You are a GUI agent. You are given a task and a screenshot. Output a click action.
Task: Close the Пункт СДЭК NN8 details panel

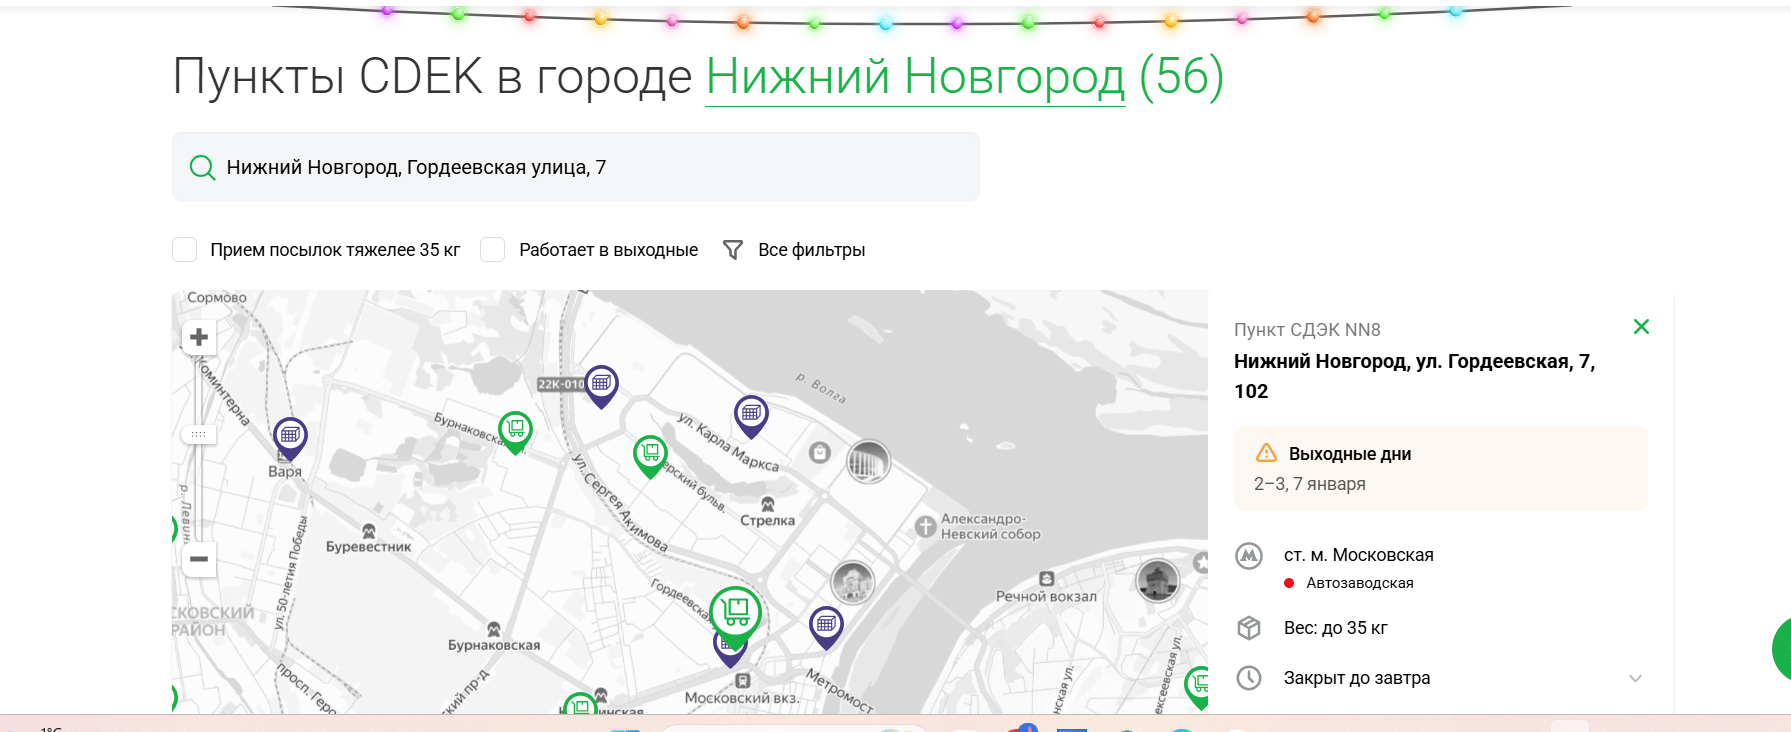click(x=1641, y=327)
